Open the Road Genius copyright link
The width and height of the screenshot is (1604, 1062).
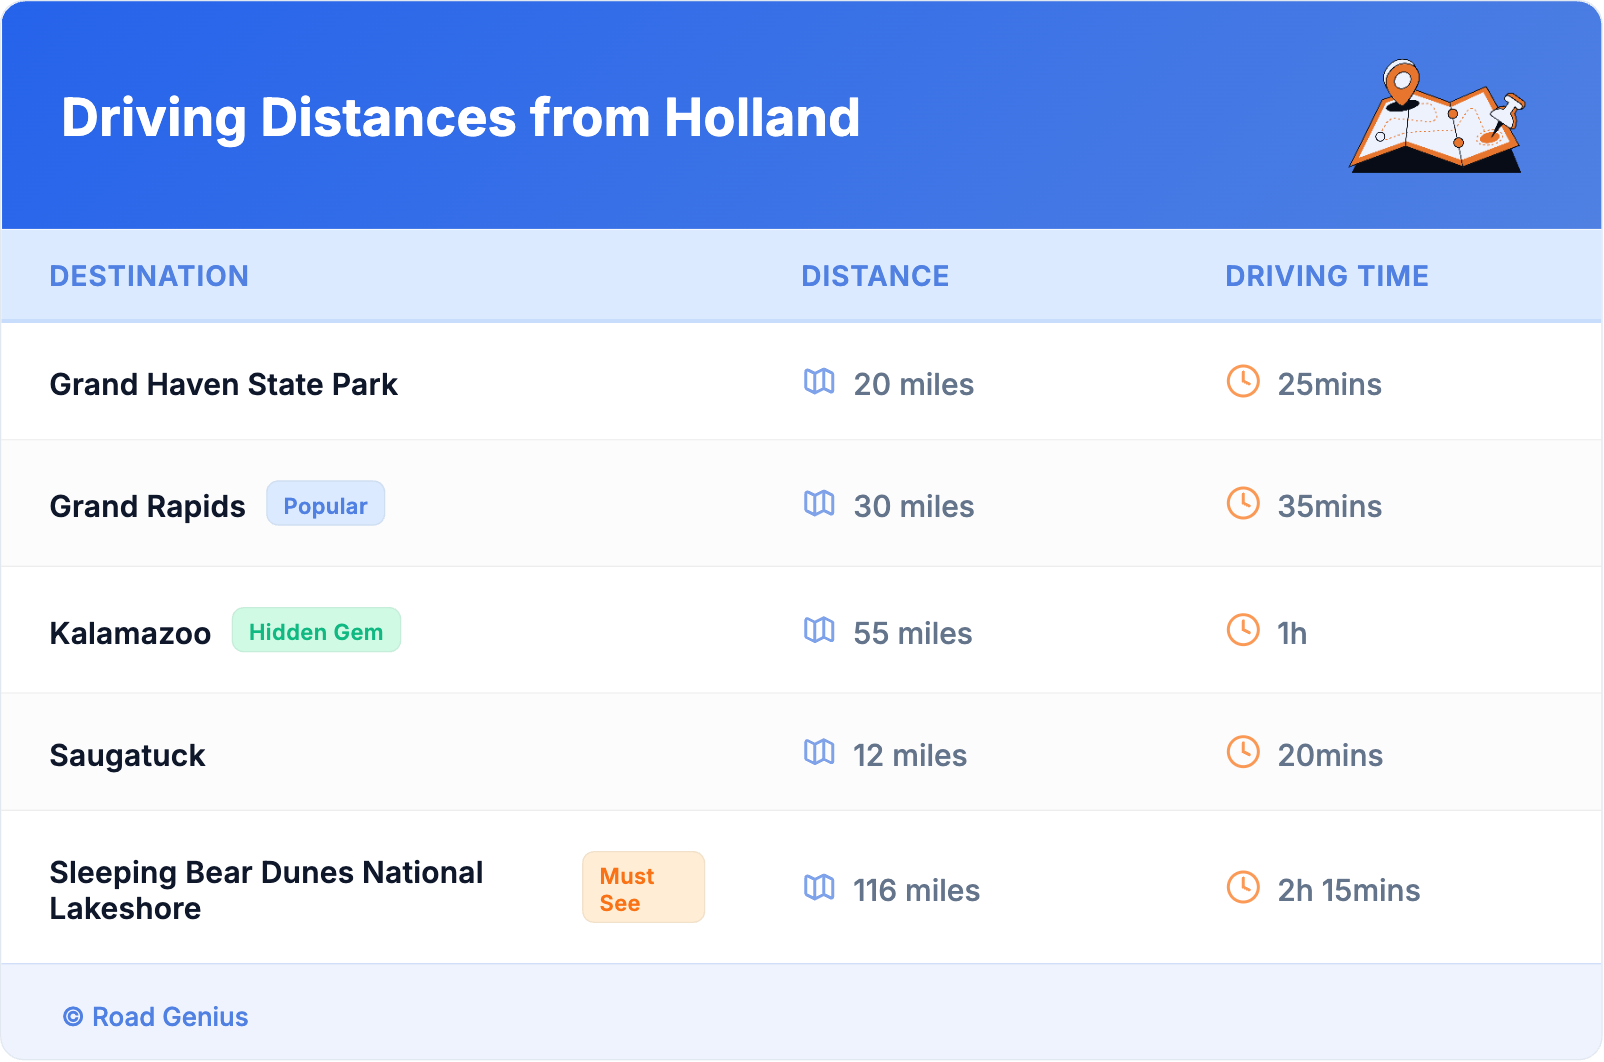coord(156,1017)
